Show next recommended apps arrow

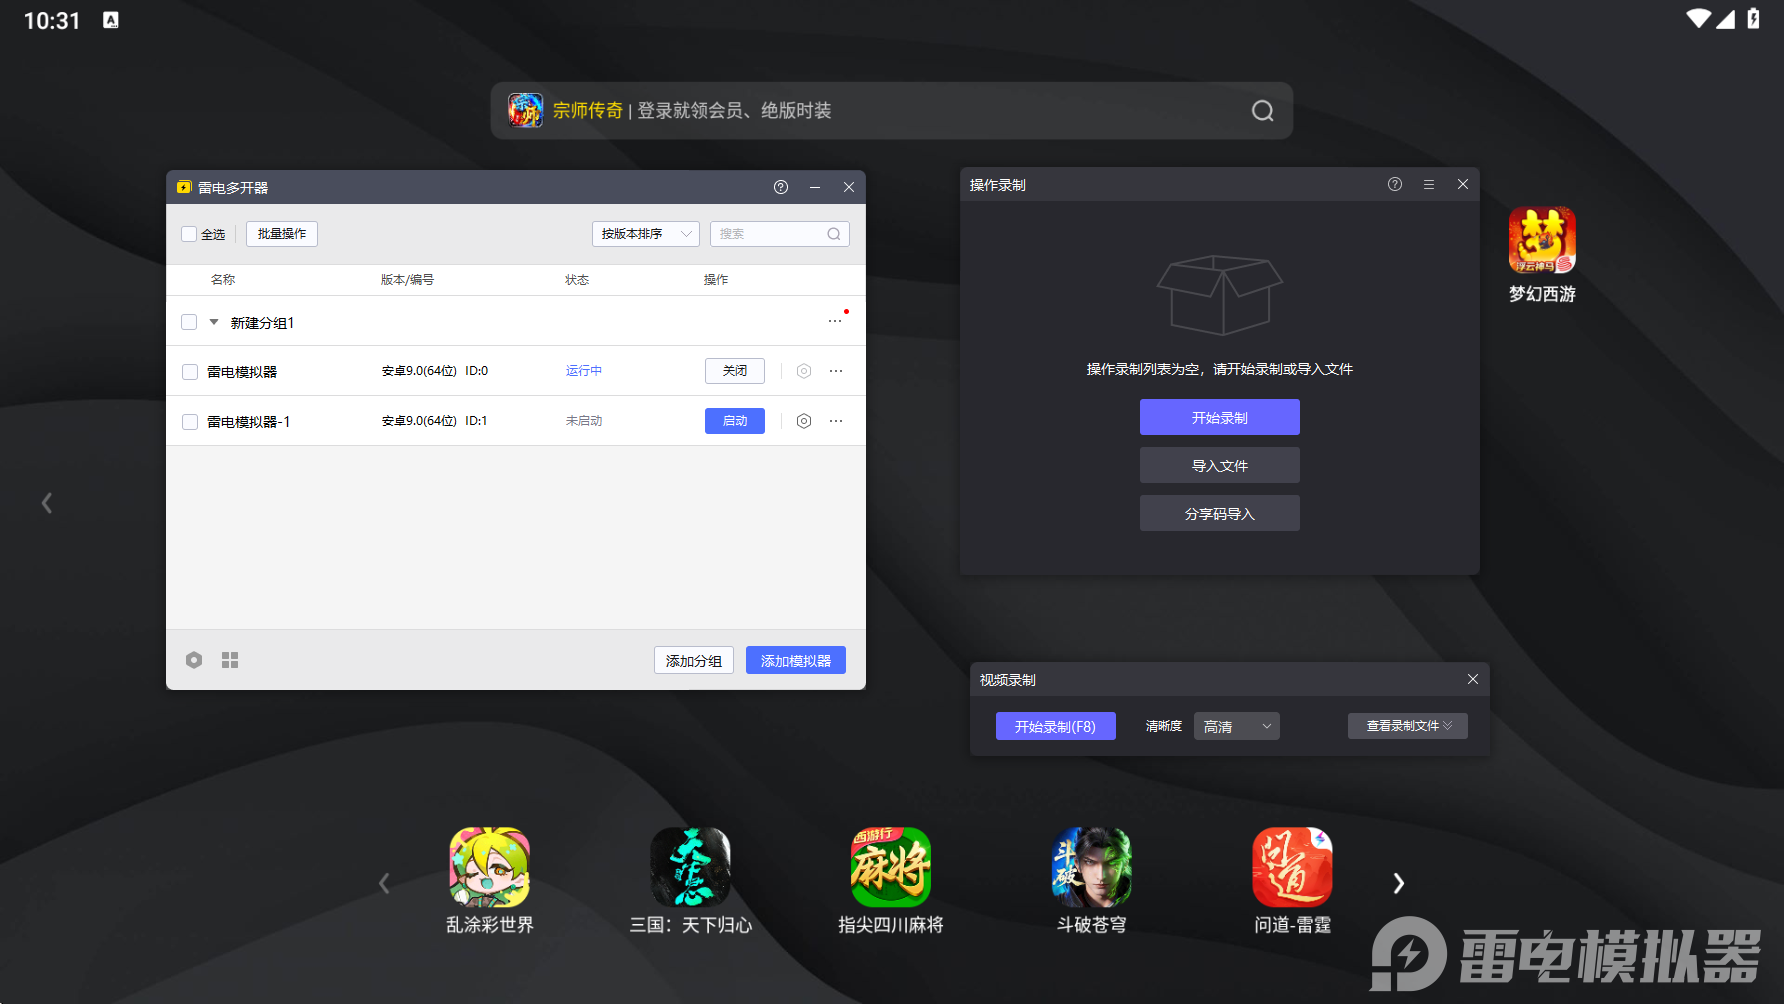click(1399, 883)
